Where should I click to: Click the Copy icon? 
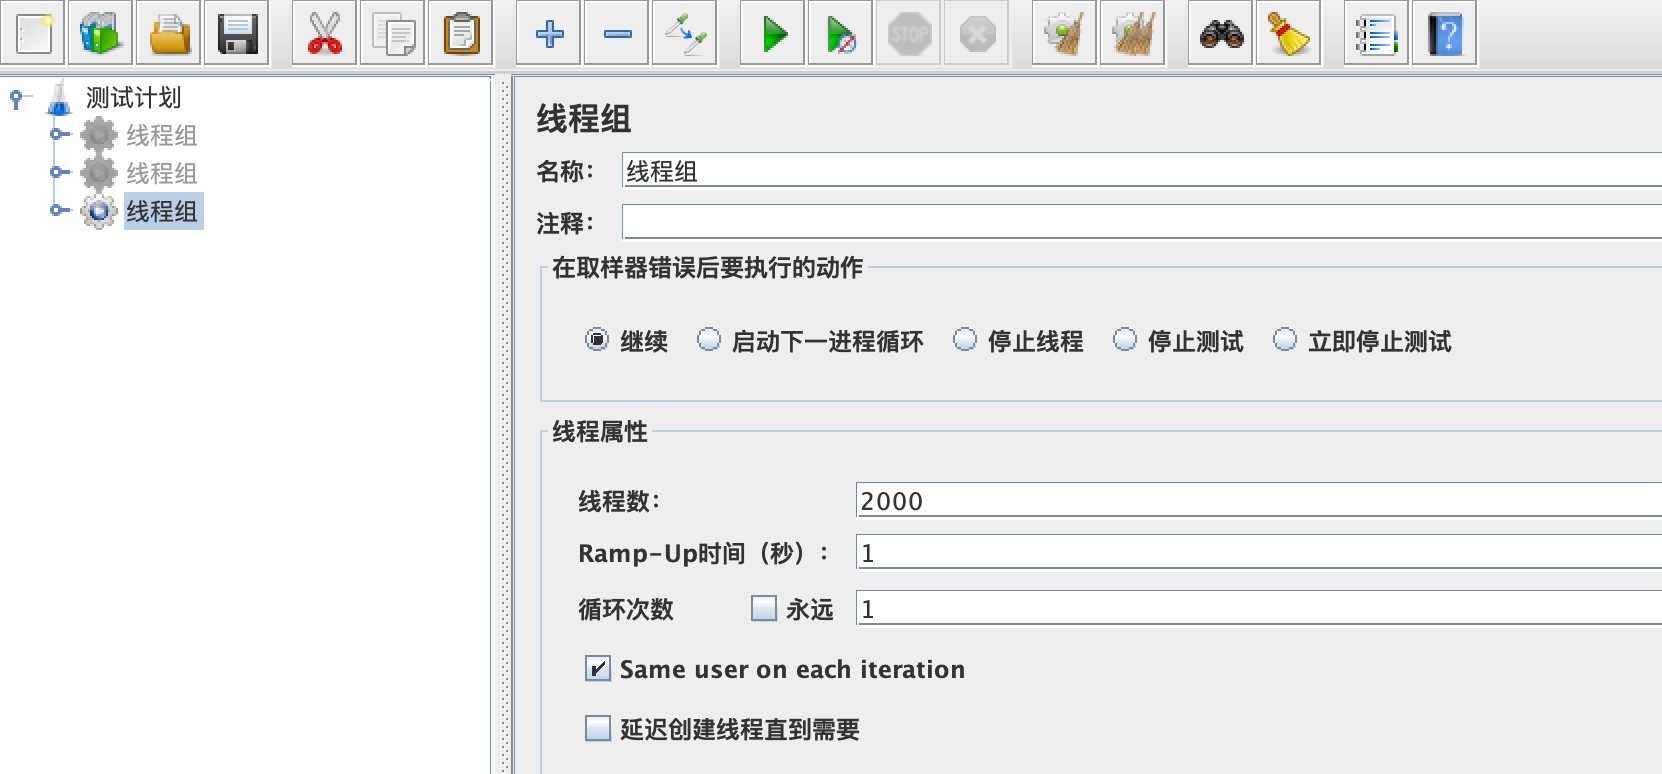click(392, 33)
